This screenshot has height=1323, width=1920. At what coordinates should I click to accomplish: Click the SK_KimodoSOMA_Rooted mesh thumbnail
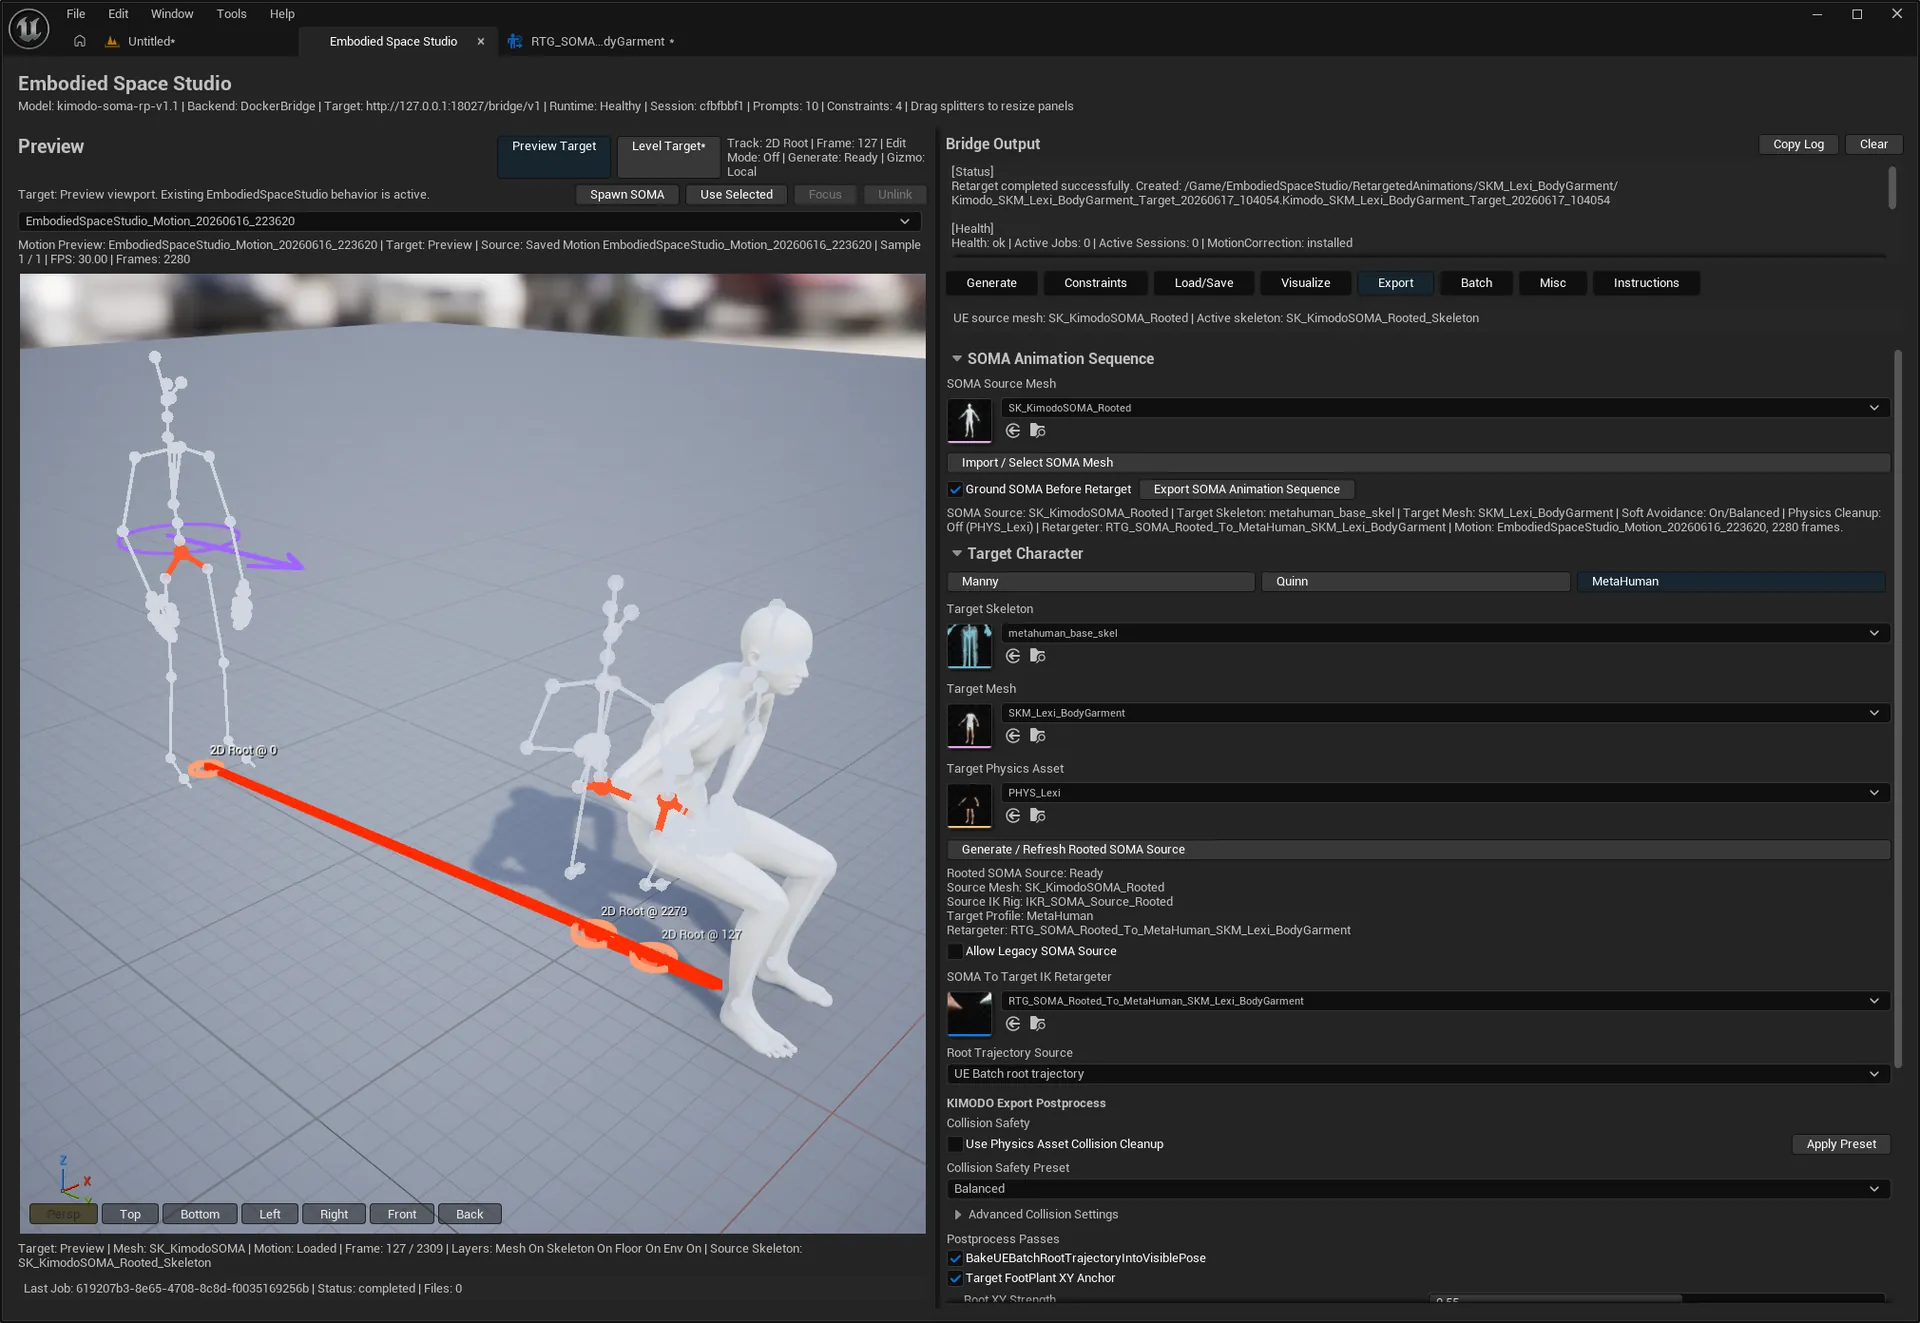coord(969,420)
